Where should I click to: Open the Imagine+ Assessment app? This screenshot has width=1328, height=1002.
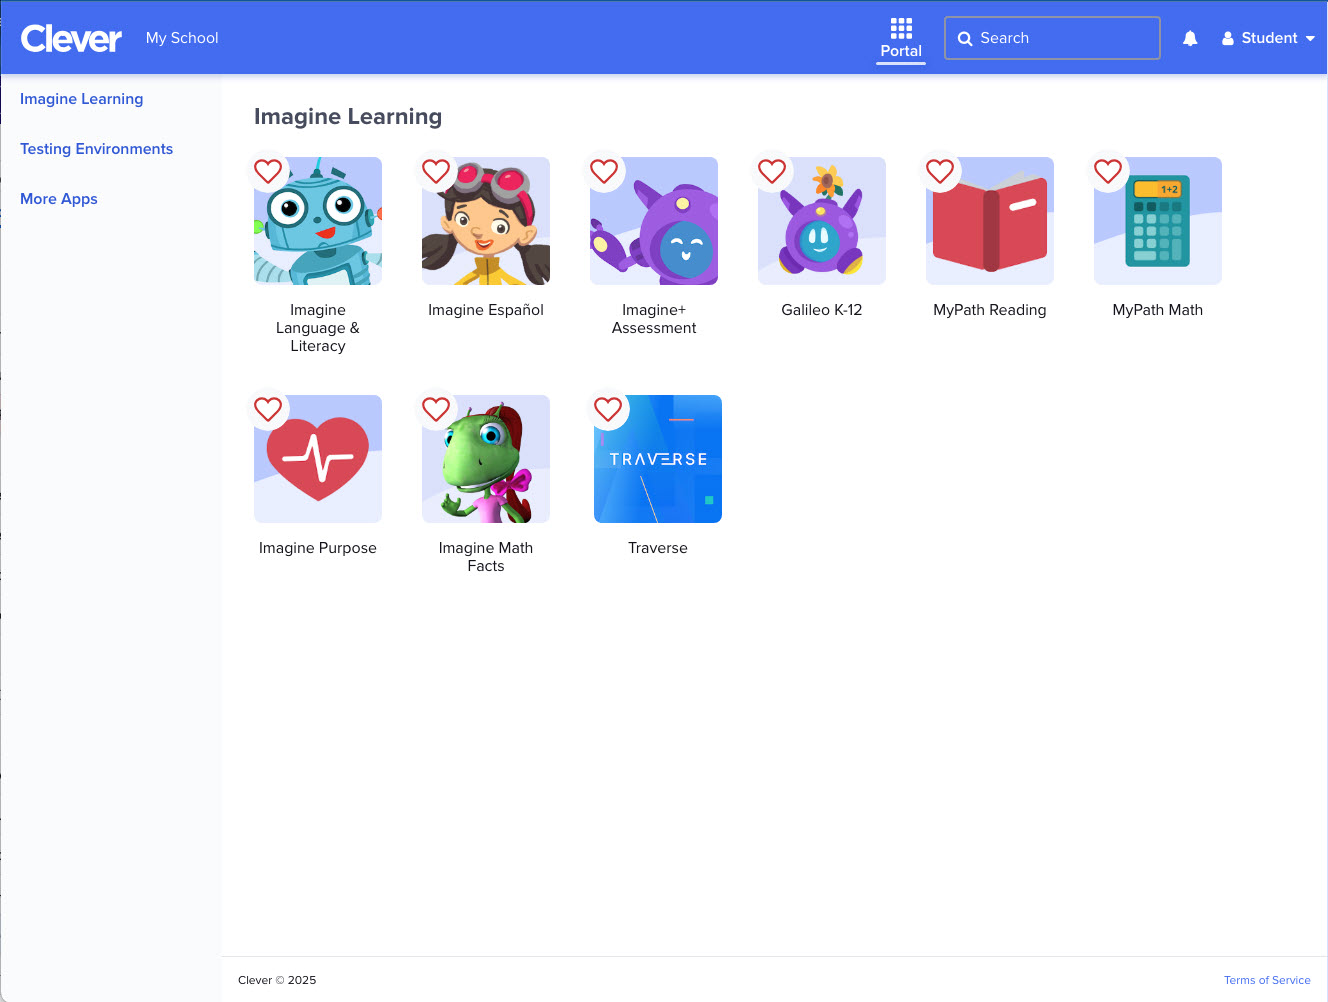pyautogui.click(x=653, y=220)
